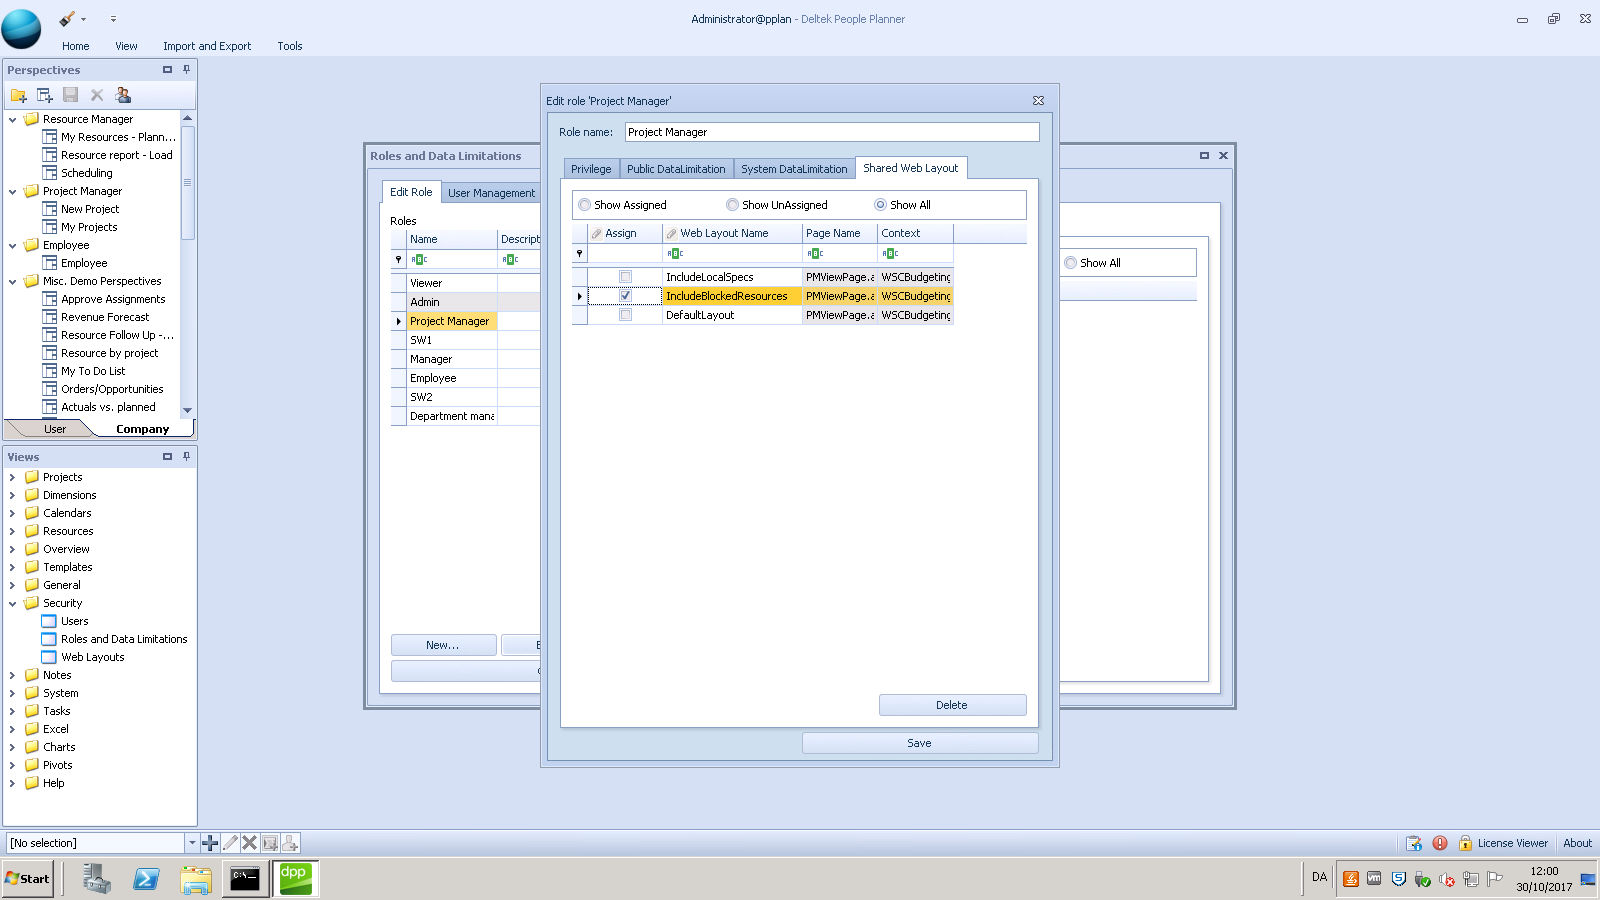The height and width of the screenshot is (900, 1600).
Task: Open the No selection dropdown arrow
Action: pos(192,843)
